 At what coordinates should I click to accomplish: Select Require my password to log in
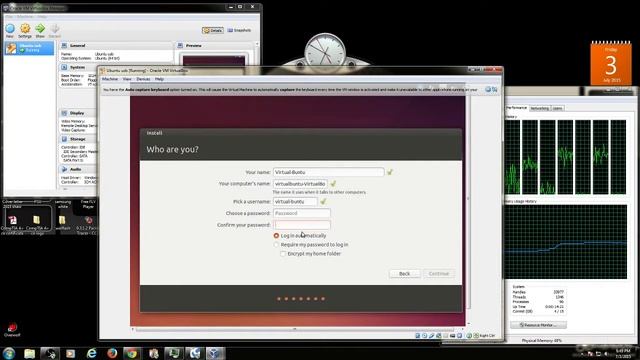coord(276,245)
